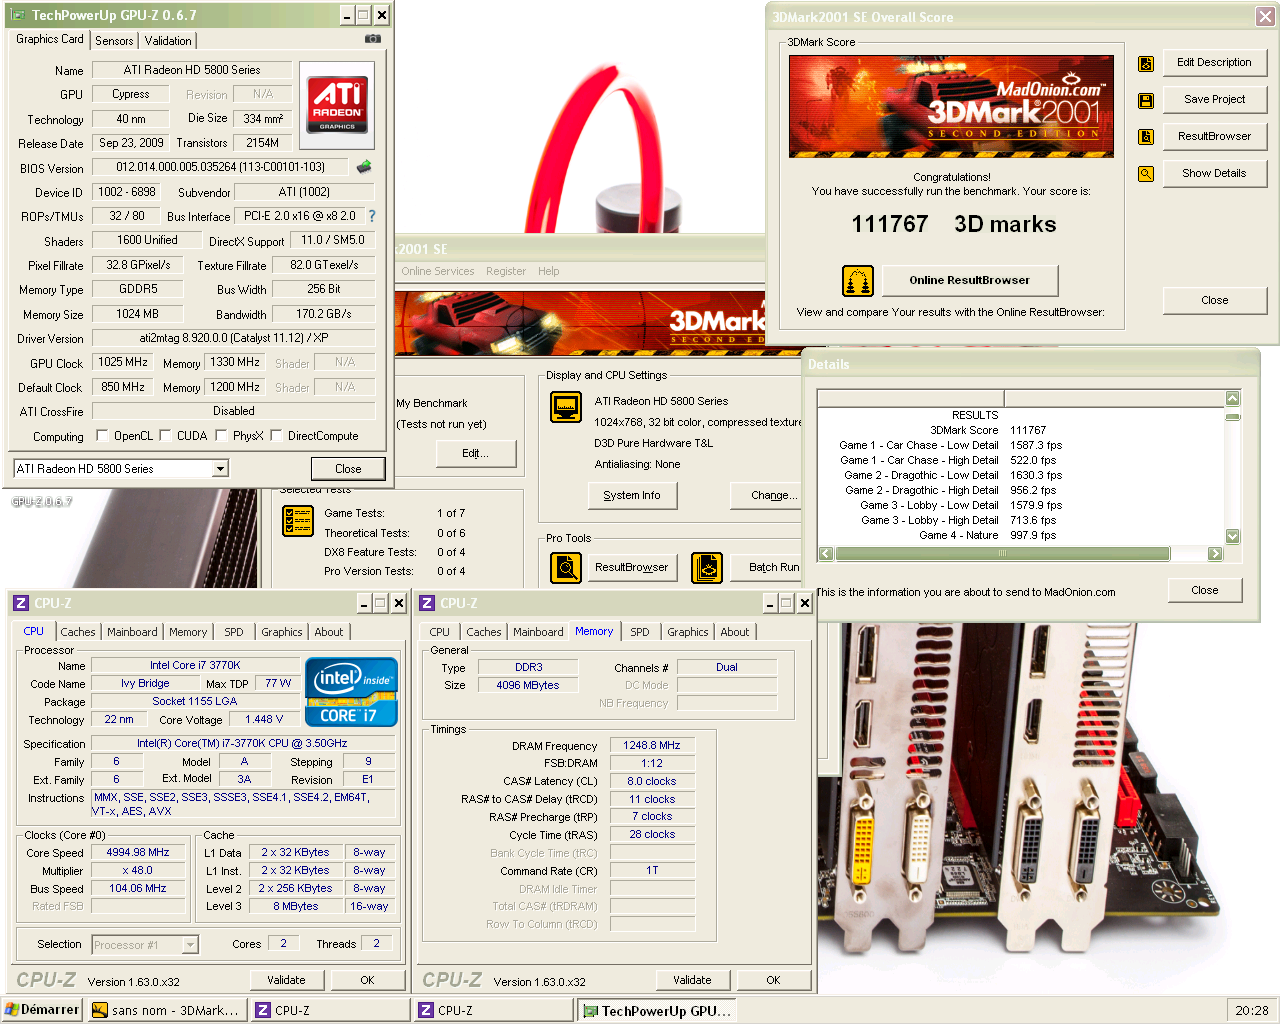Screen dimensions: 1280x1024
Task: Click the Intel Core i7 logo in CPU-Z
Action: (x=351, y=692)
